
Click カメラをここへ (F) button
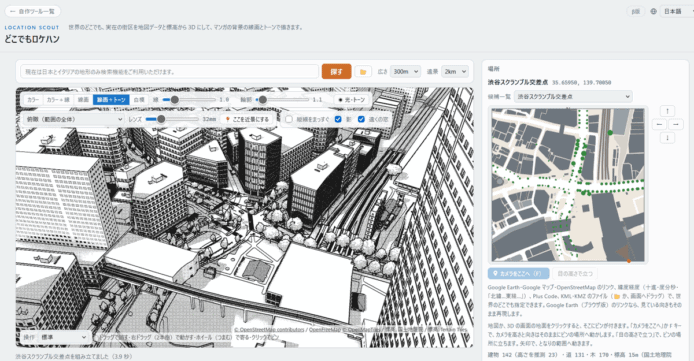518,273
